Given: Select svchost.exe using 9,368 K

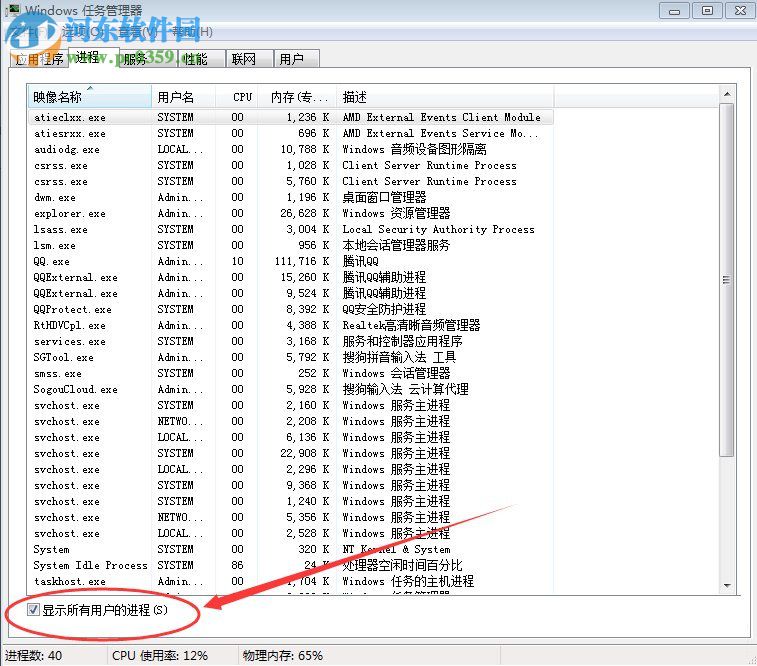Looking at the screenshot, I should 291,485.
